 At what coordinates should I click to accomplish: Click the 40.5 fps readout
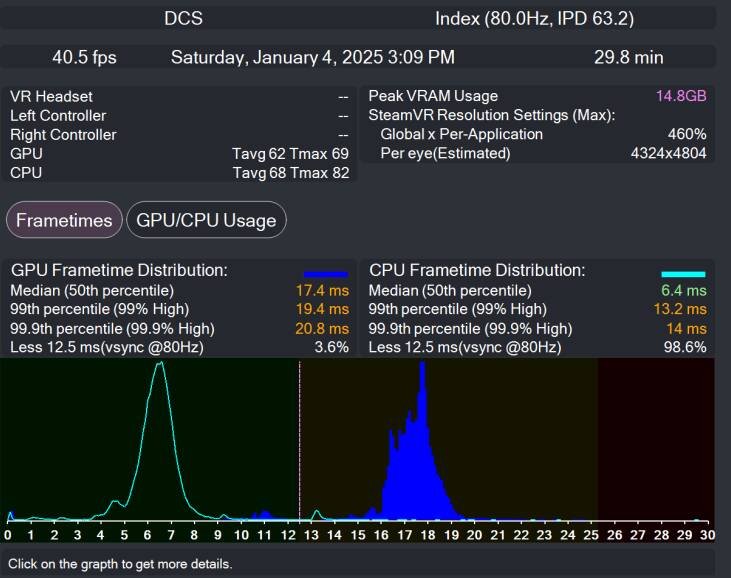click(x=84, y=57)
